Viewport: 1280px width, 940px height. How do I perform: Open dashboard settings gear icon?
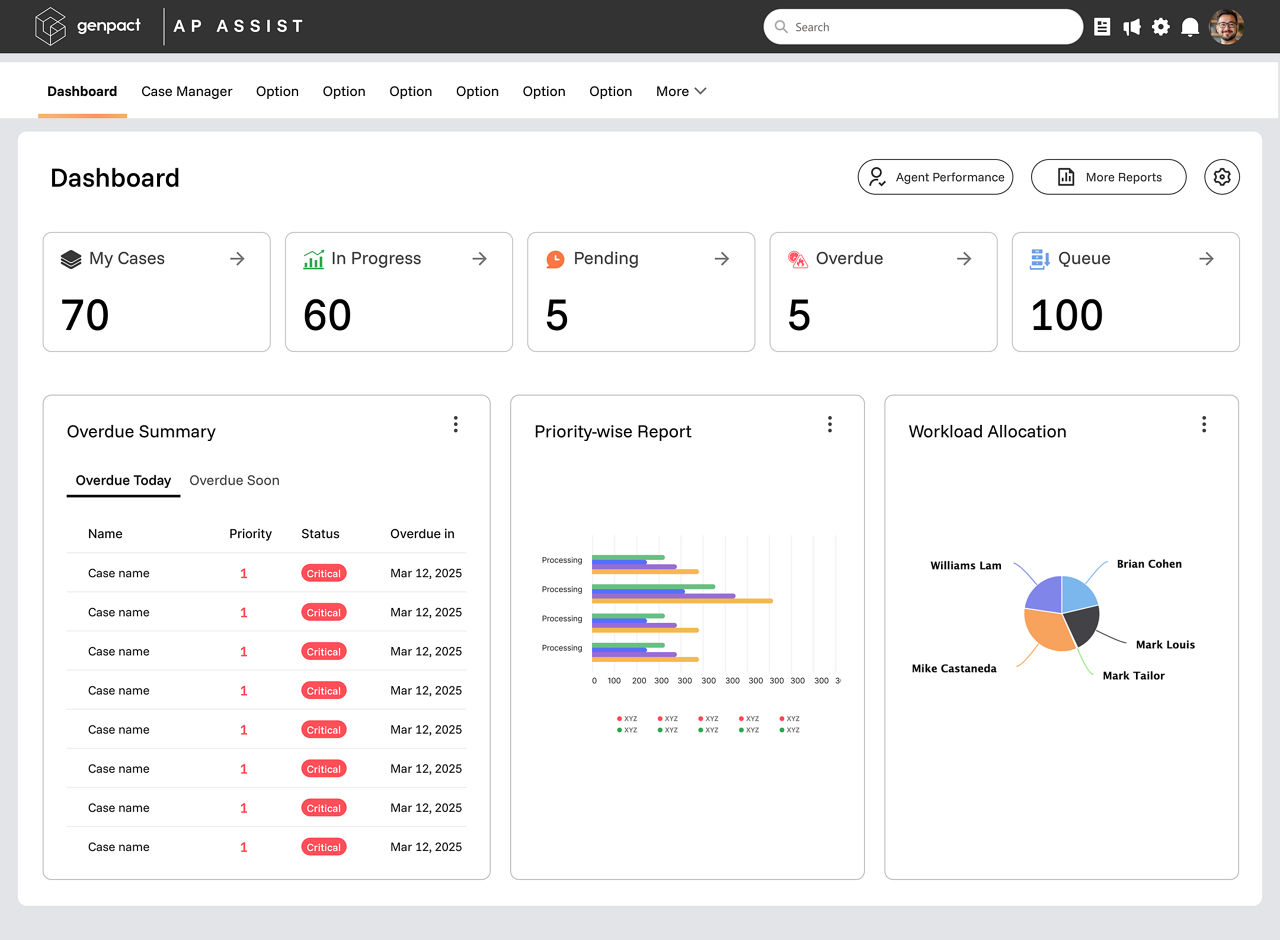tap(1221, 177)
